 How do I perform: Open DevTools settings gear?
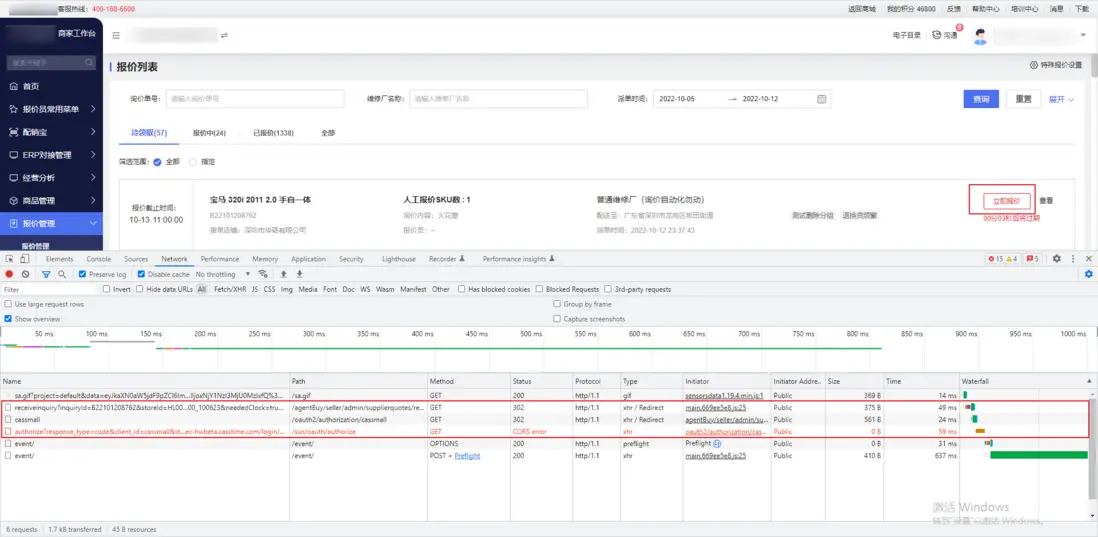[1057, 259]
